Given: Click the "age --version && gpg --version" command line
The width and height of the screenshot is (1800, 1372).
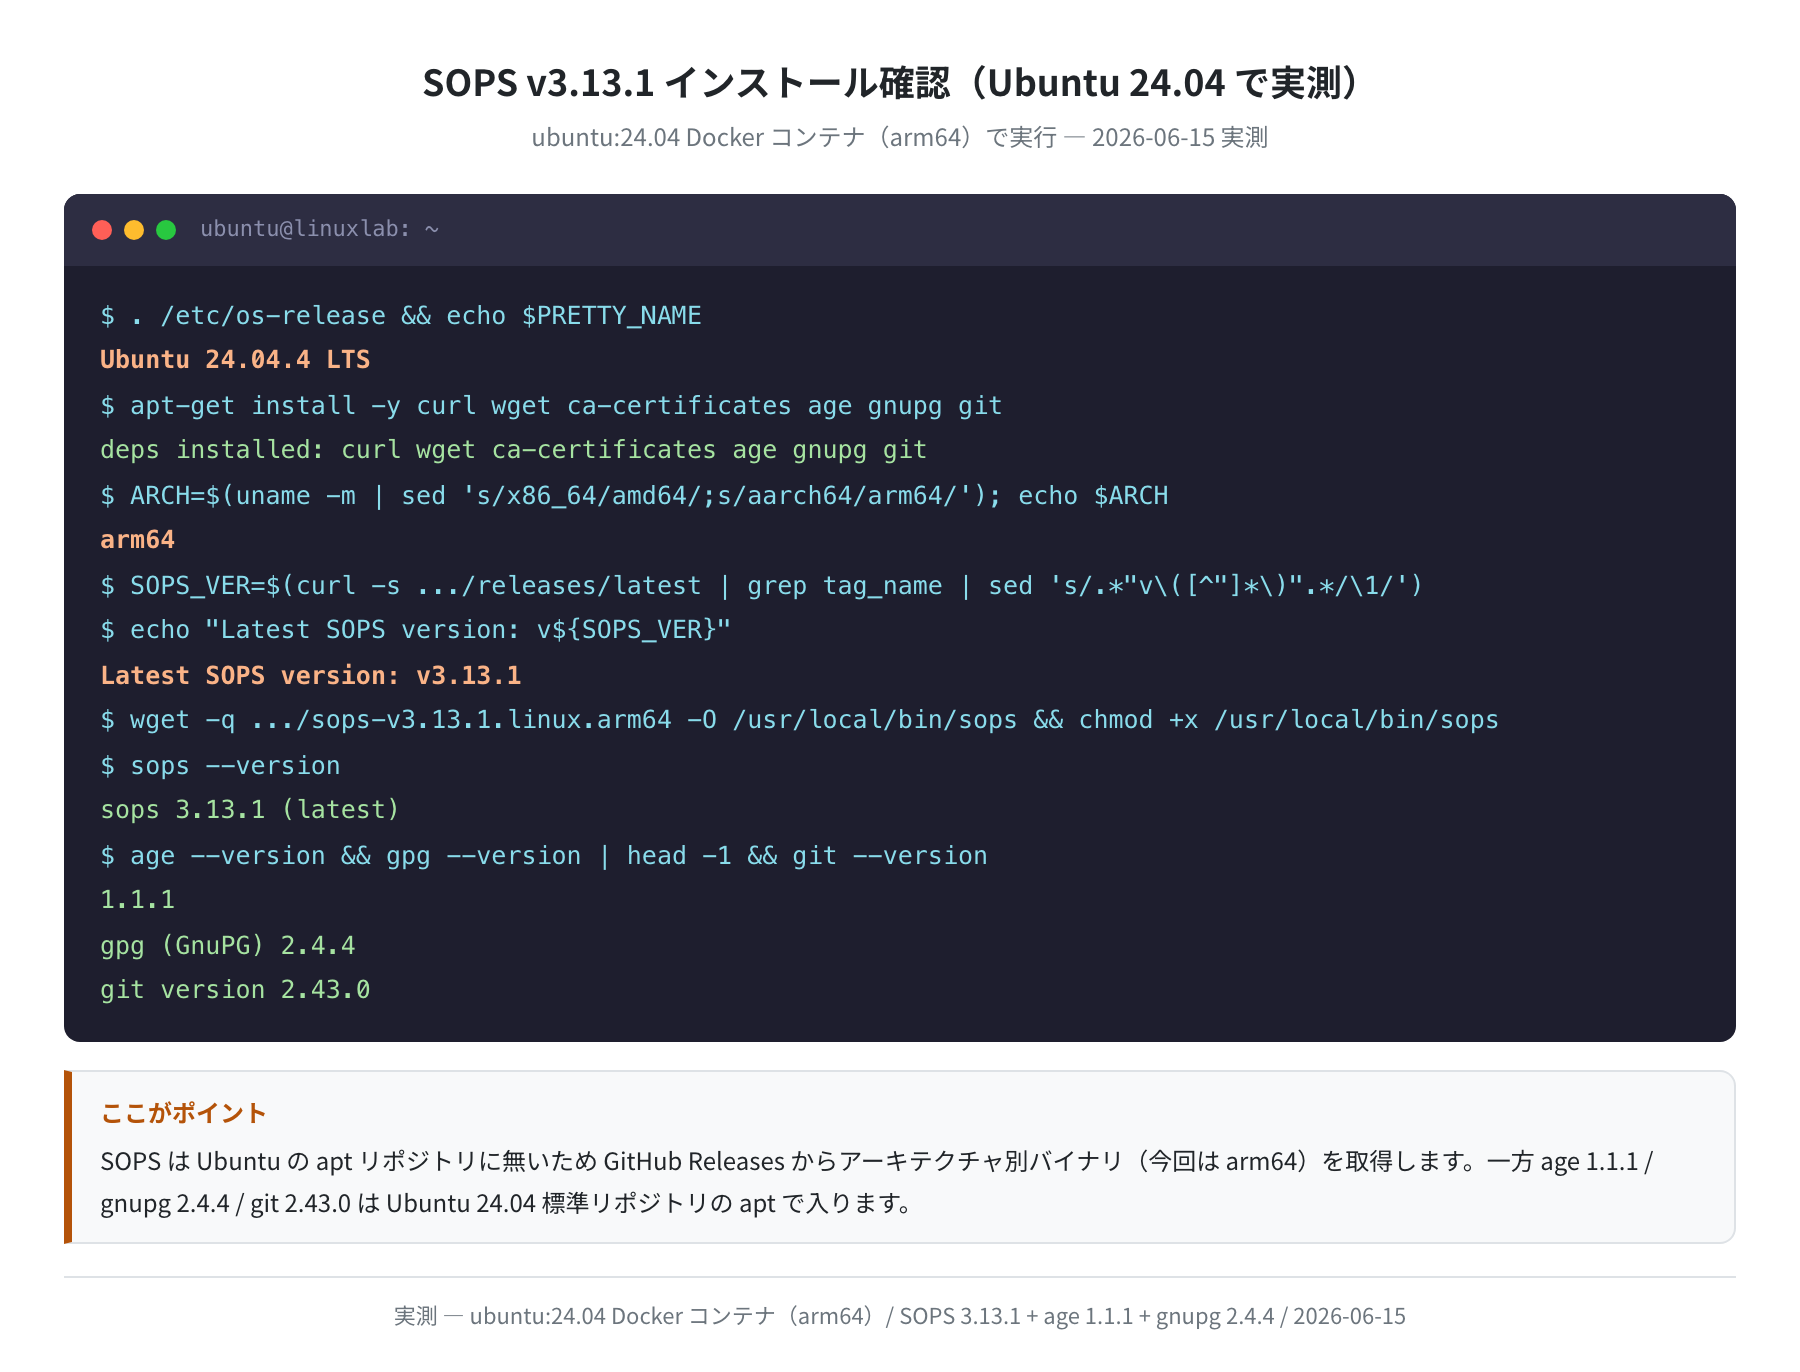Looking at the screenshot, I should (x=544, y=856).
